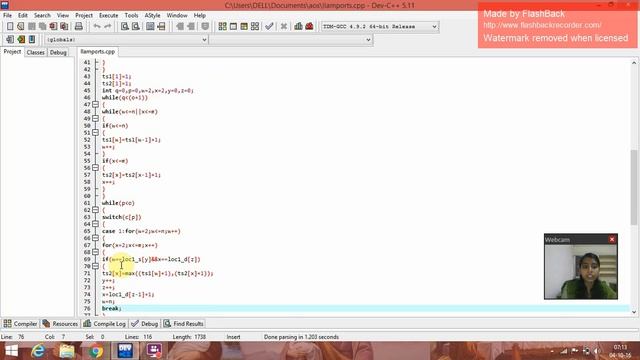Screen dimensions: 640x360
Task: Open the Resources bottom tab
Action: (x=60, y=324)
